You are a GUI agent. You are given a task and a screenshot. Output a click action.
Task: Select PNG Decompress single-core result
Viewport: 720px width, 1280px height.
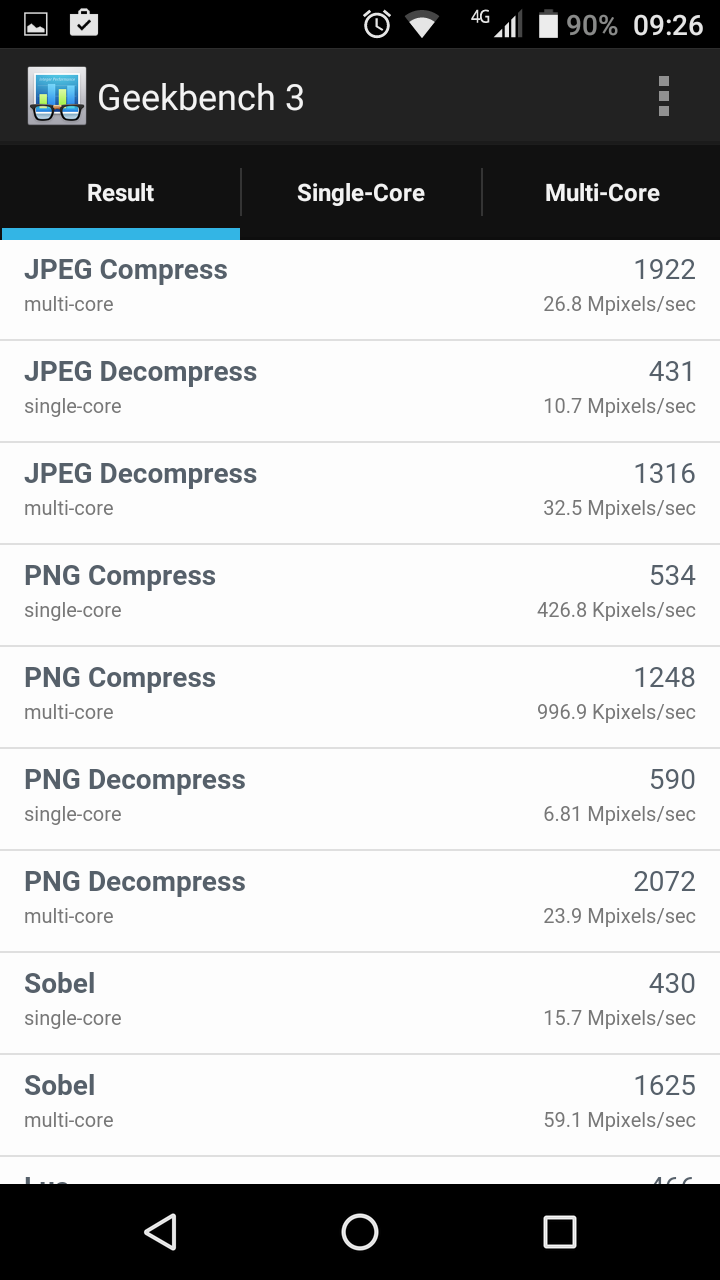[360, 797]
